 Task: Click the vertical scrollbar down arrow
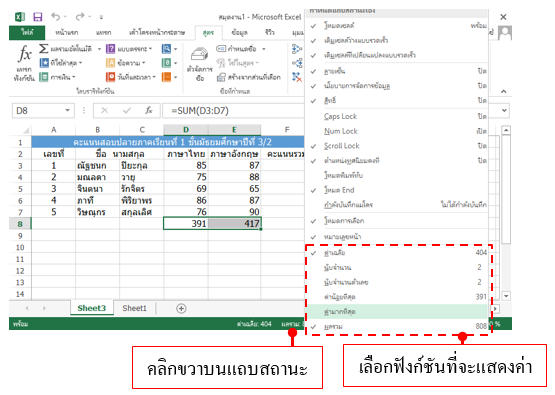coord(506,296)
